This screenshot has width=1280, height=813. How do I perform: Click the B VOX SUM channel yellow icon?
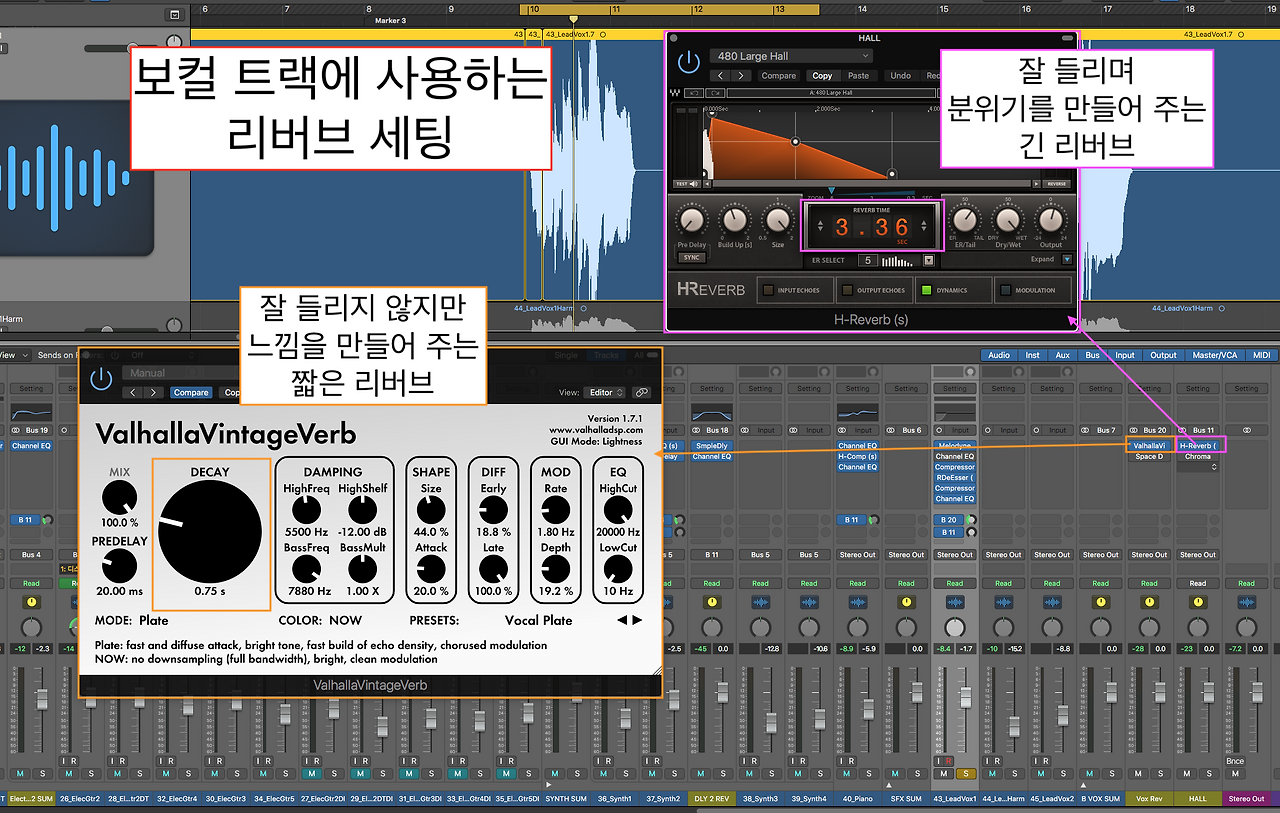tap(1101, 603)
